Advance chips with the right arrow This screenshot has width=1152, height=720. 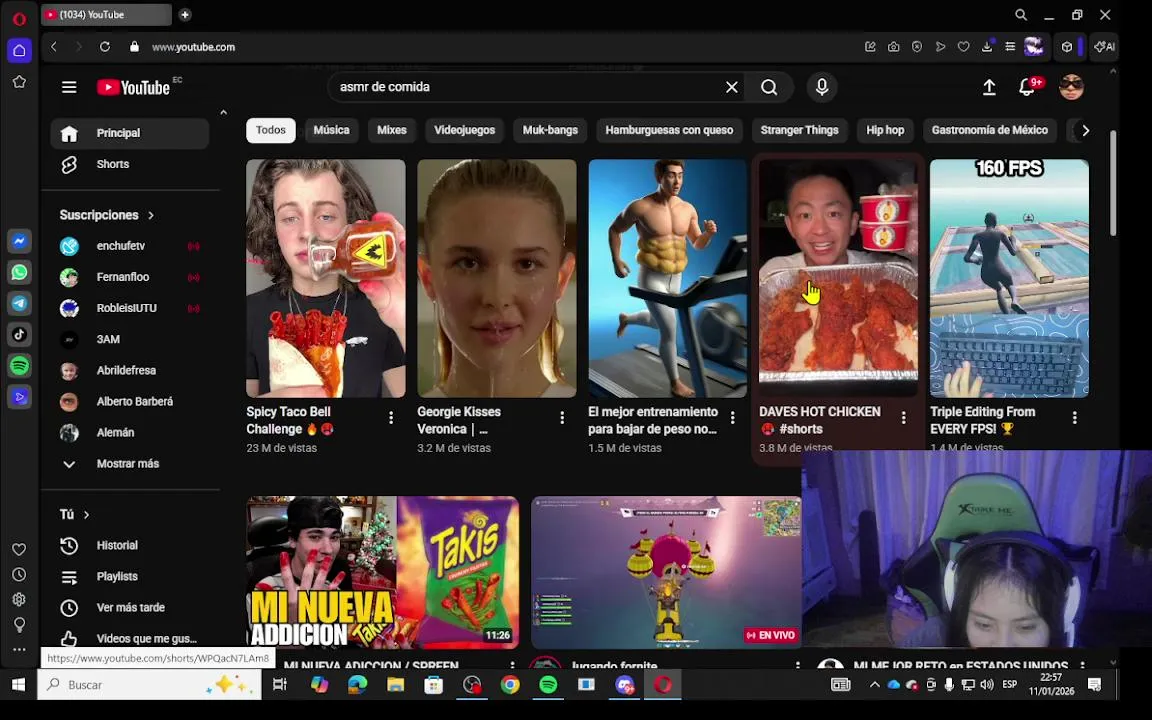(x=1085, y=130)
